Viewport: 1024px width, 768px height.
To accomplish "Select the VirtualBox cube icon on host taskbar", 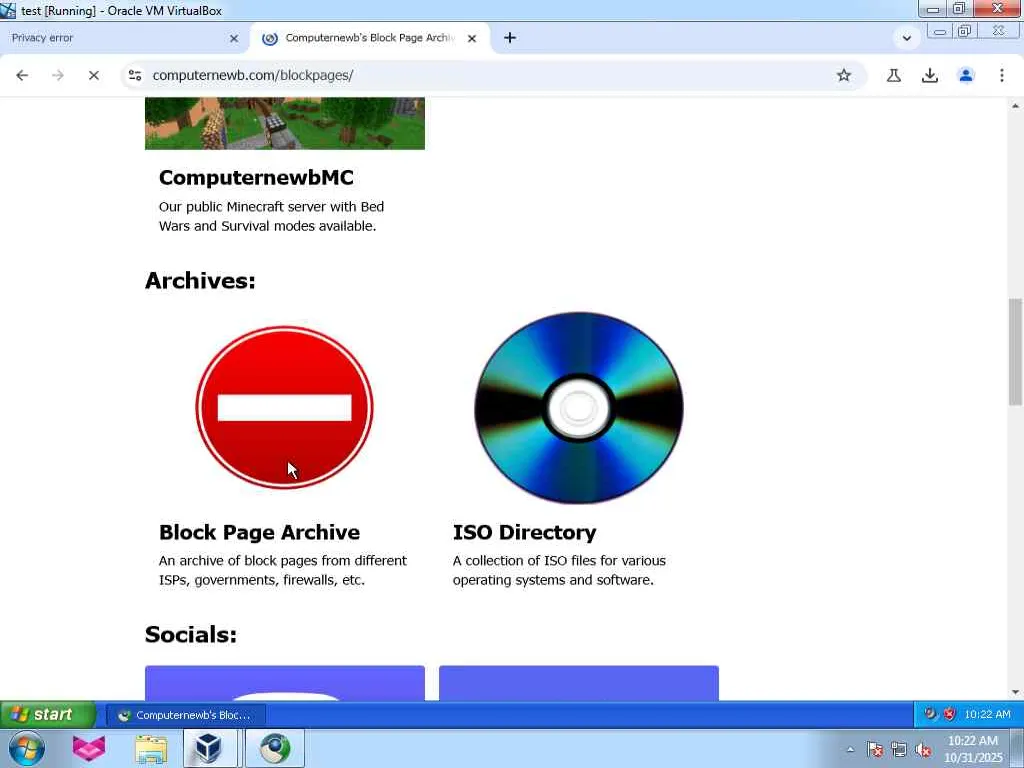I will 209,748.
